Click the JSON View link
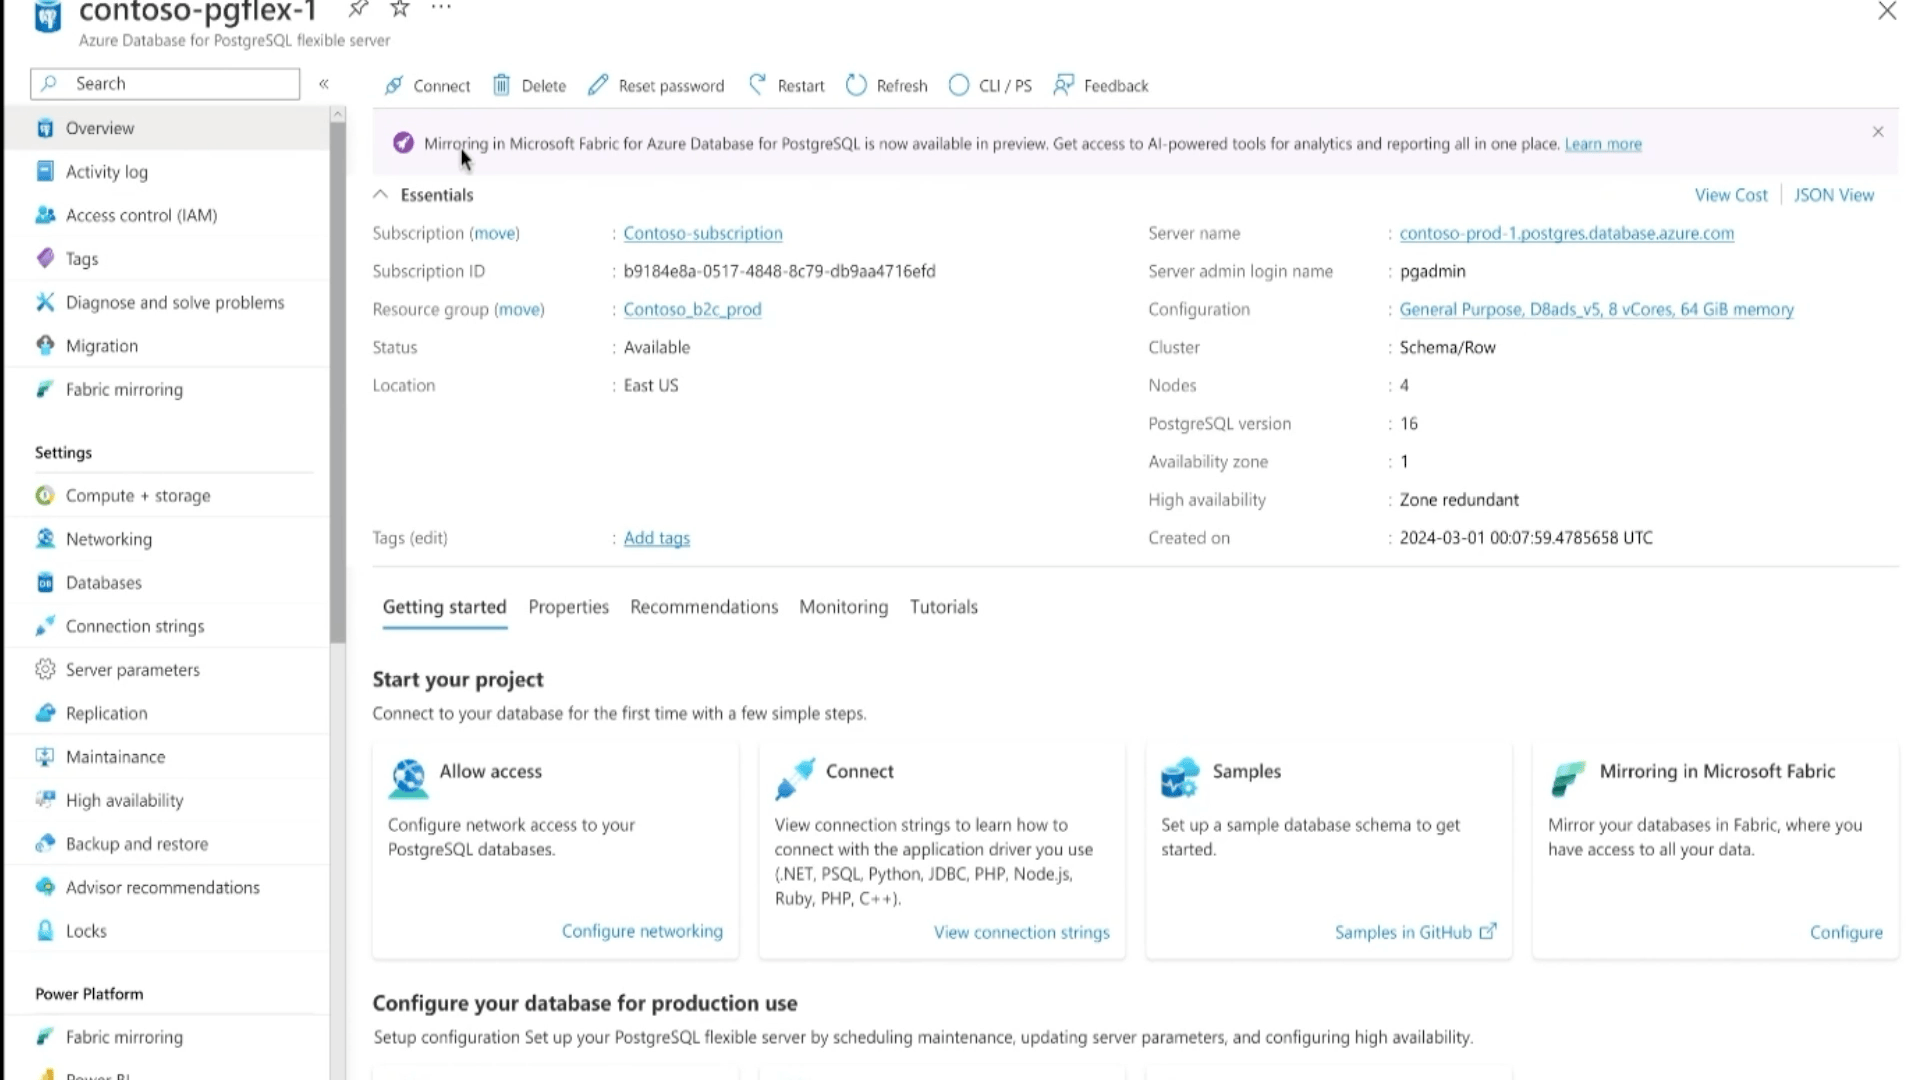This screenshot has width=1920, height=1080. click(1833, 195)
